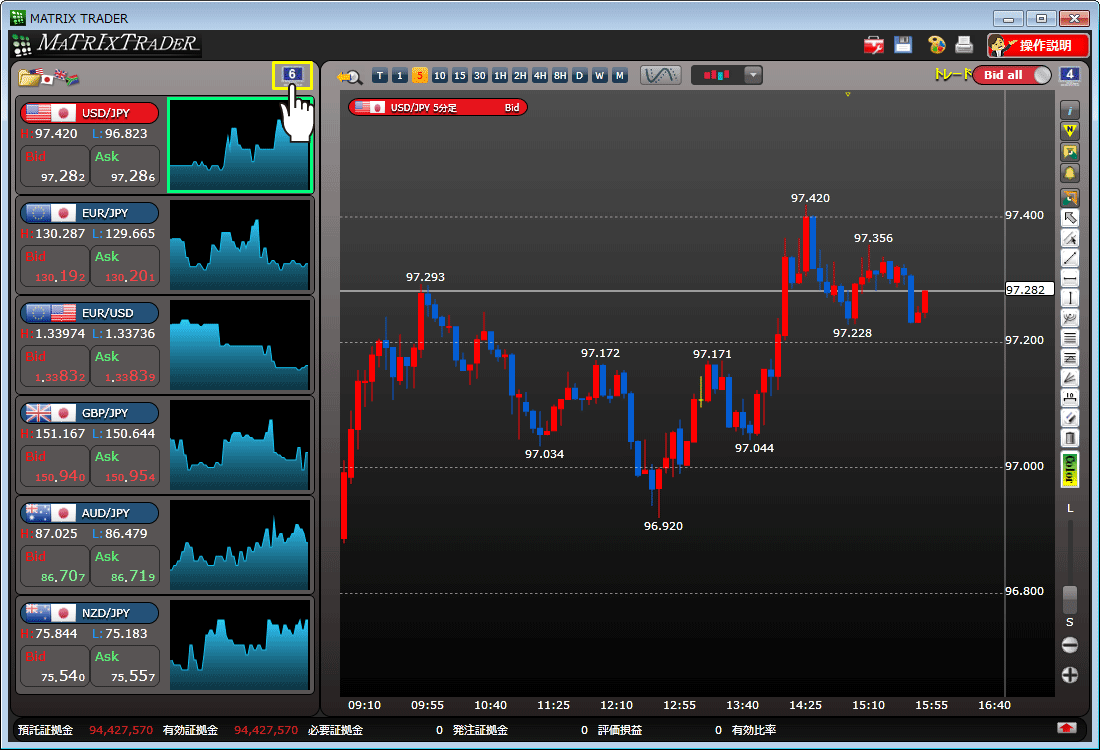Open the NZD/JPY pair selector
The width and height of the screenshot is (1100, 750).
coord(90,612)
